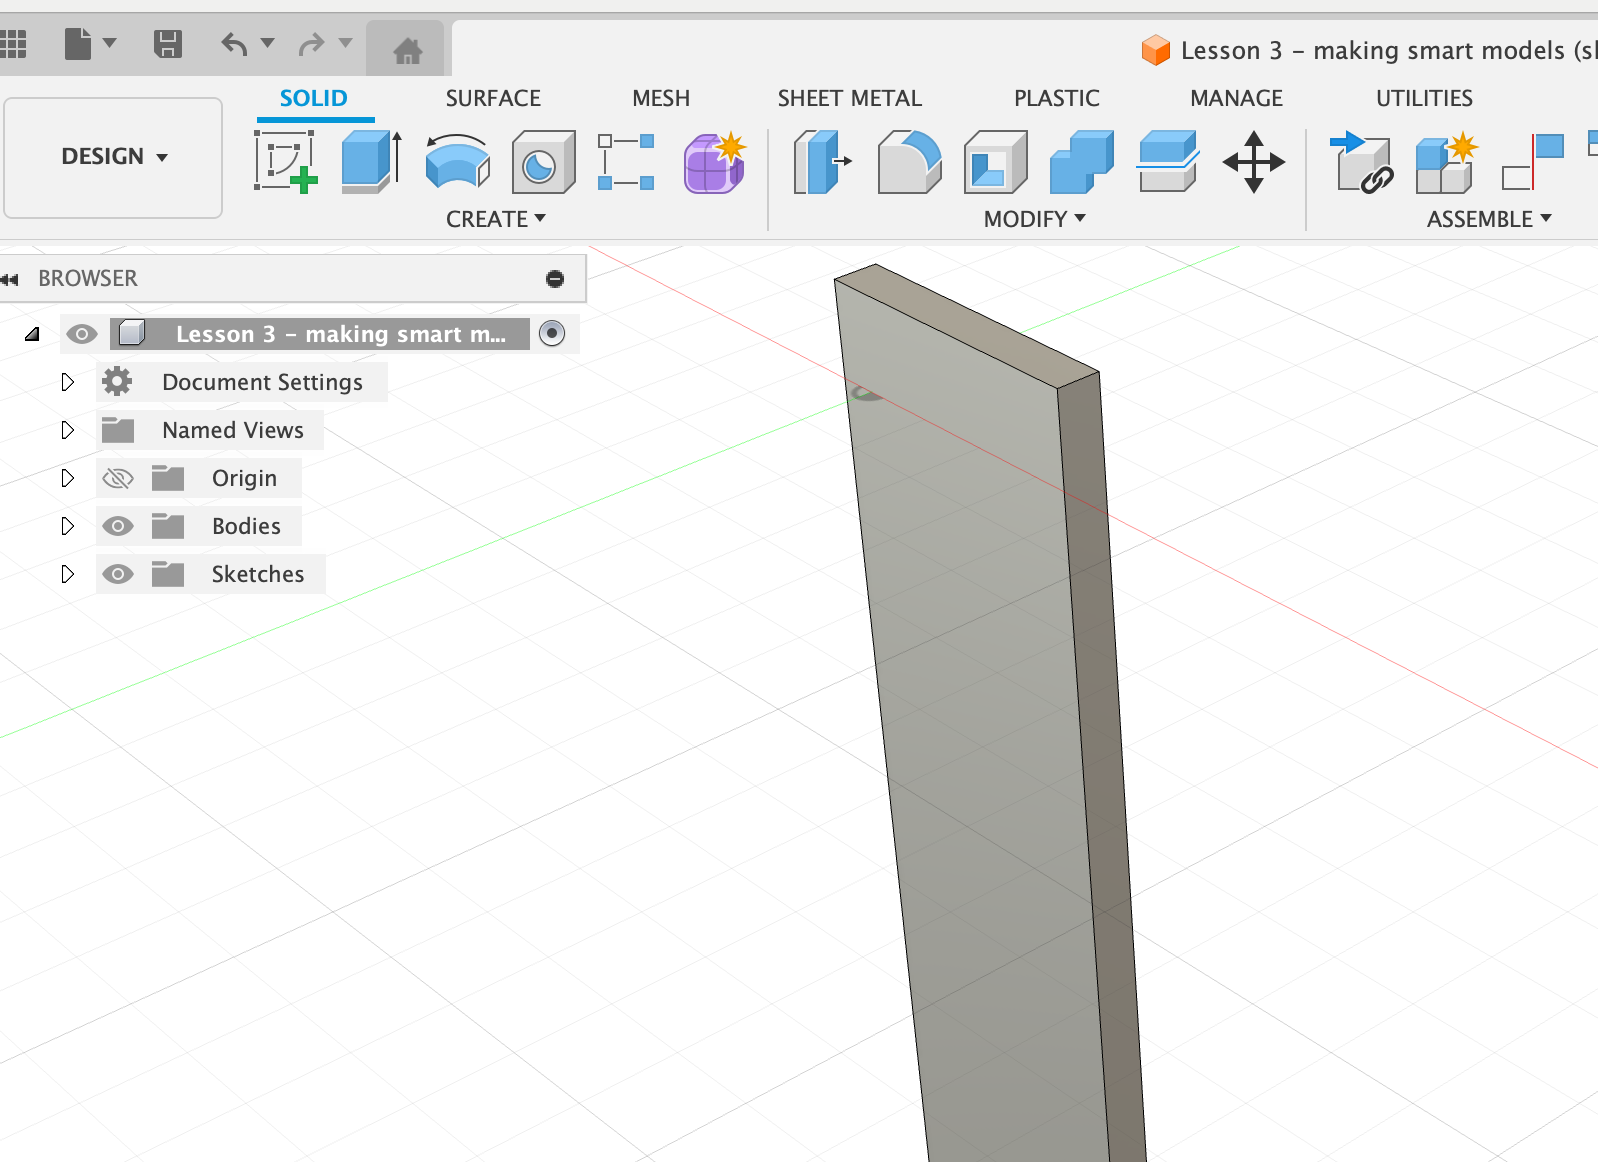Click the Move/Copy arrows icon
The image size is (1598, 1162).
1253,161
